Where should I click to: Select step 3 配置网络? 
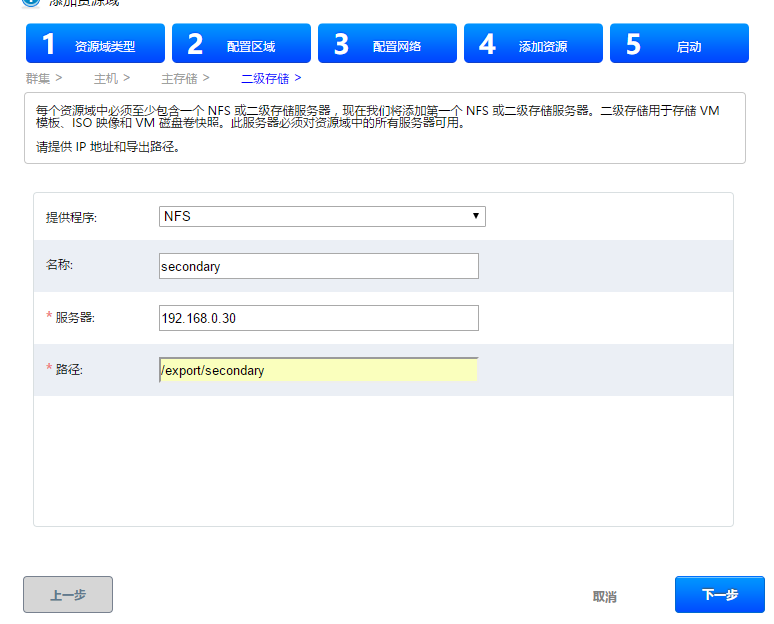387,44
